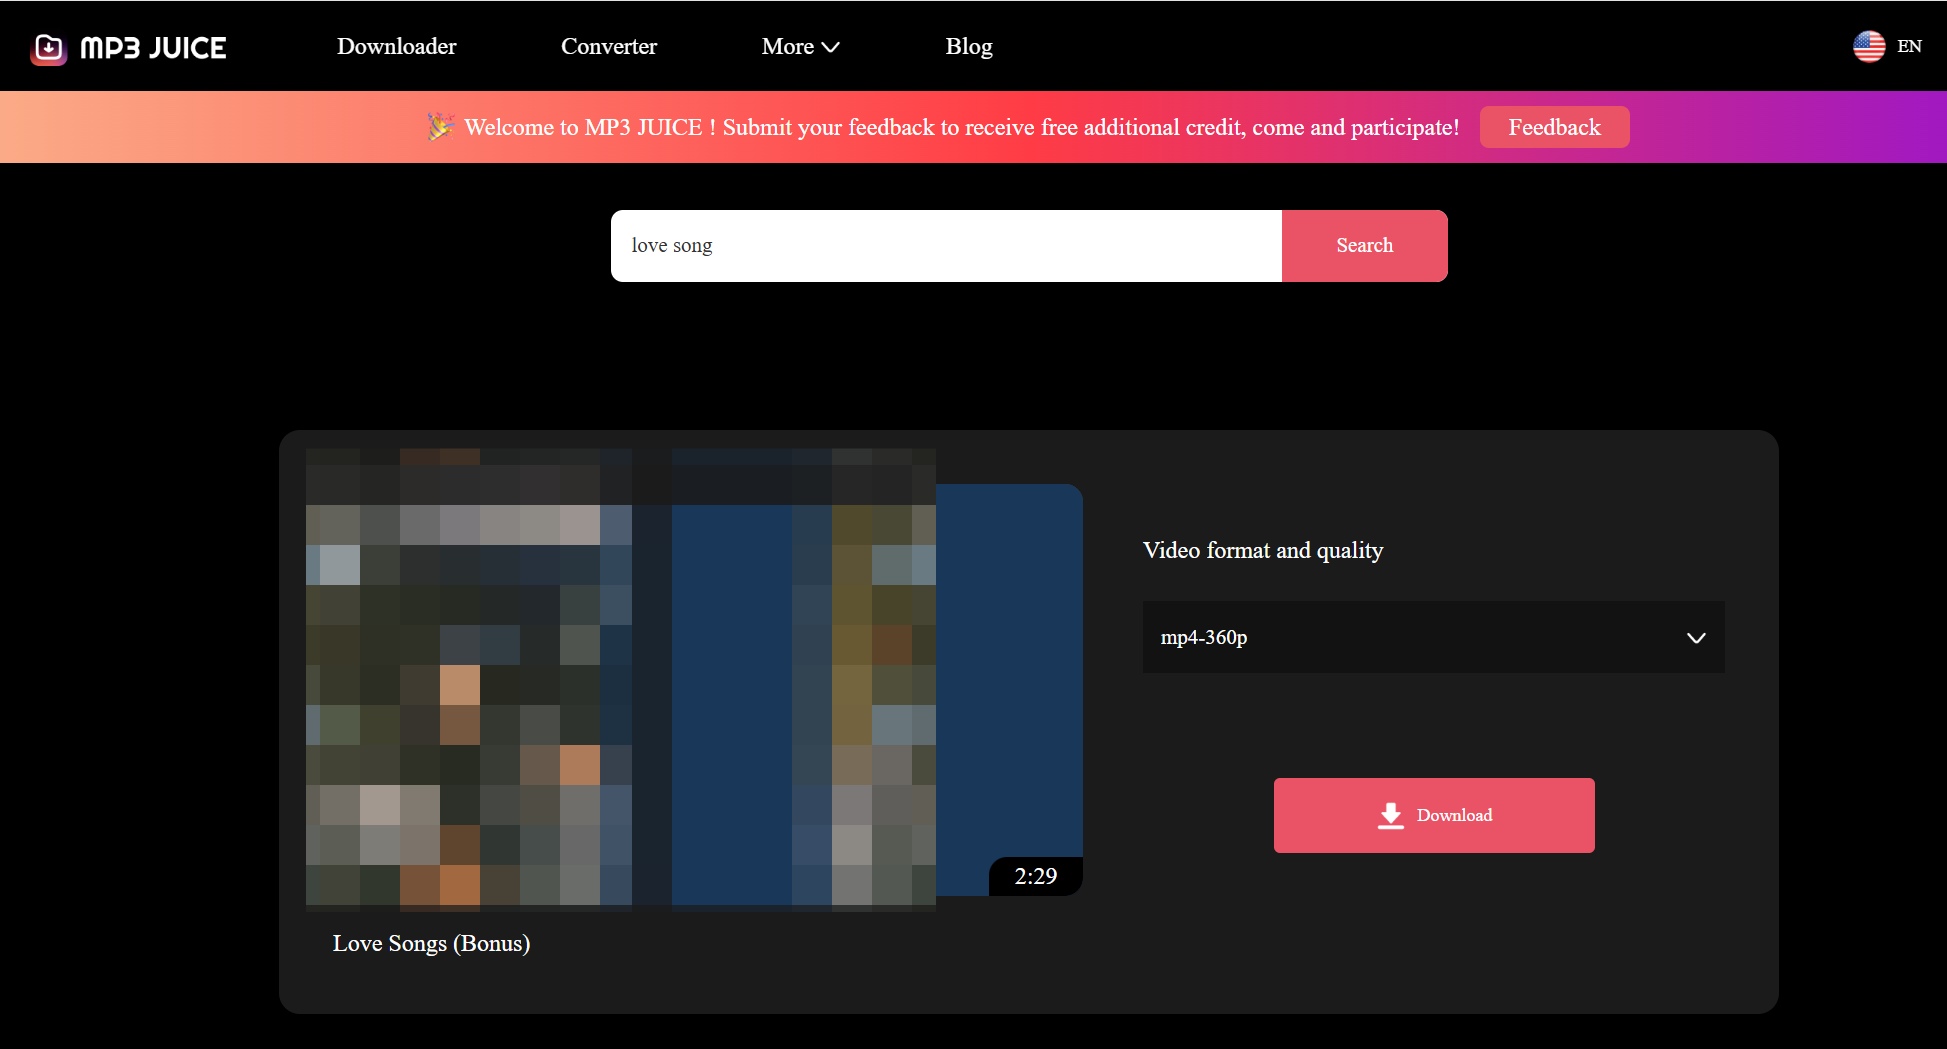This screenshot has height=1049, width=1947.
Task: Click the MP3 JUICE logo icon
Action: click(x=46, y=46)
